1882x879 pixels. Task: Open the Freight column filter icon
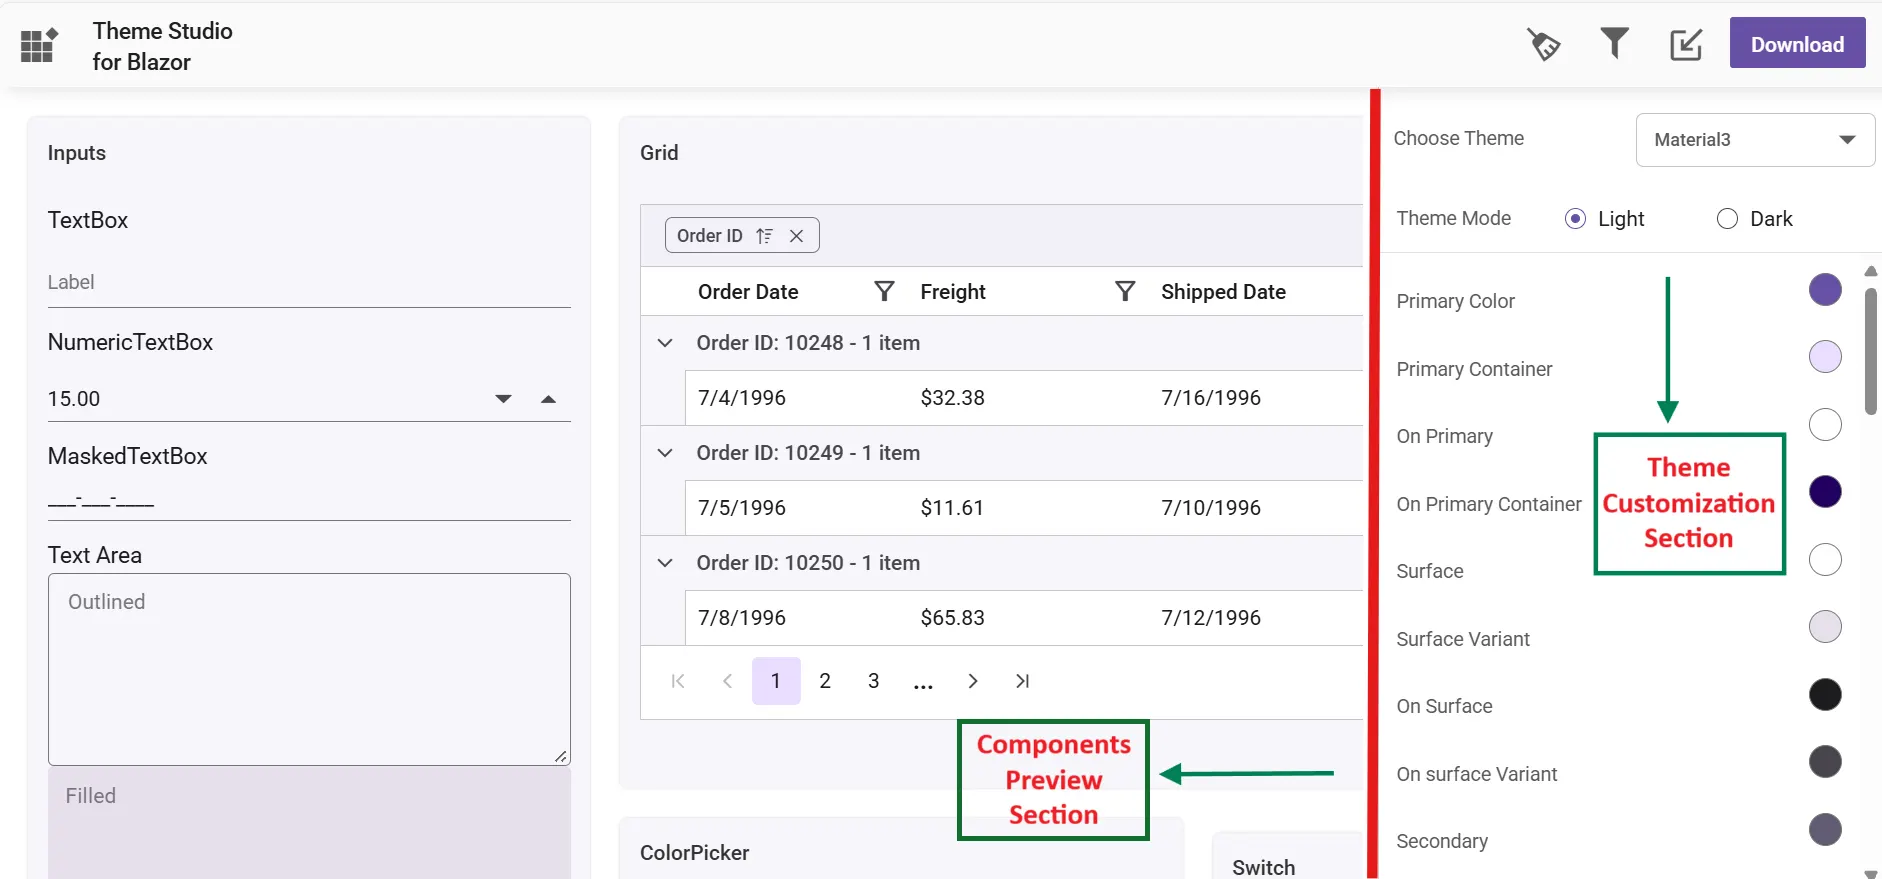tap(1125, 291)
